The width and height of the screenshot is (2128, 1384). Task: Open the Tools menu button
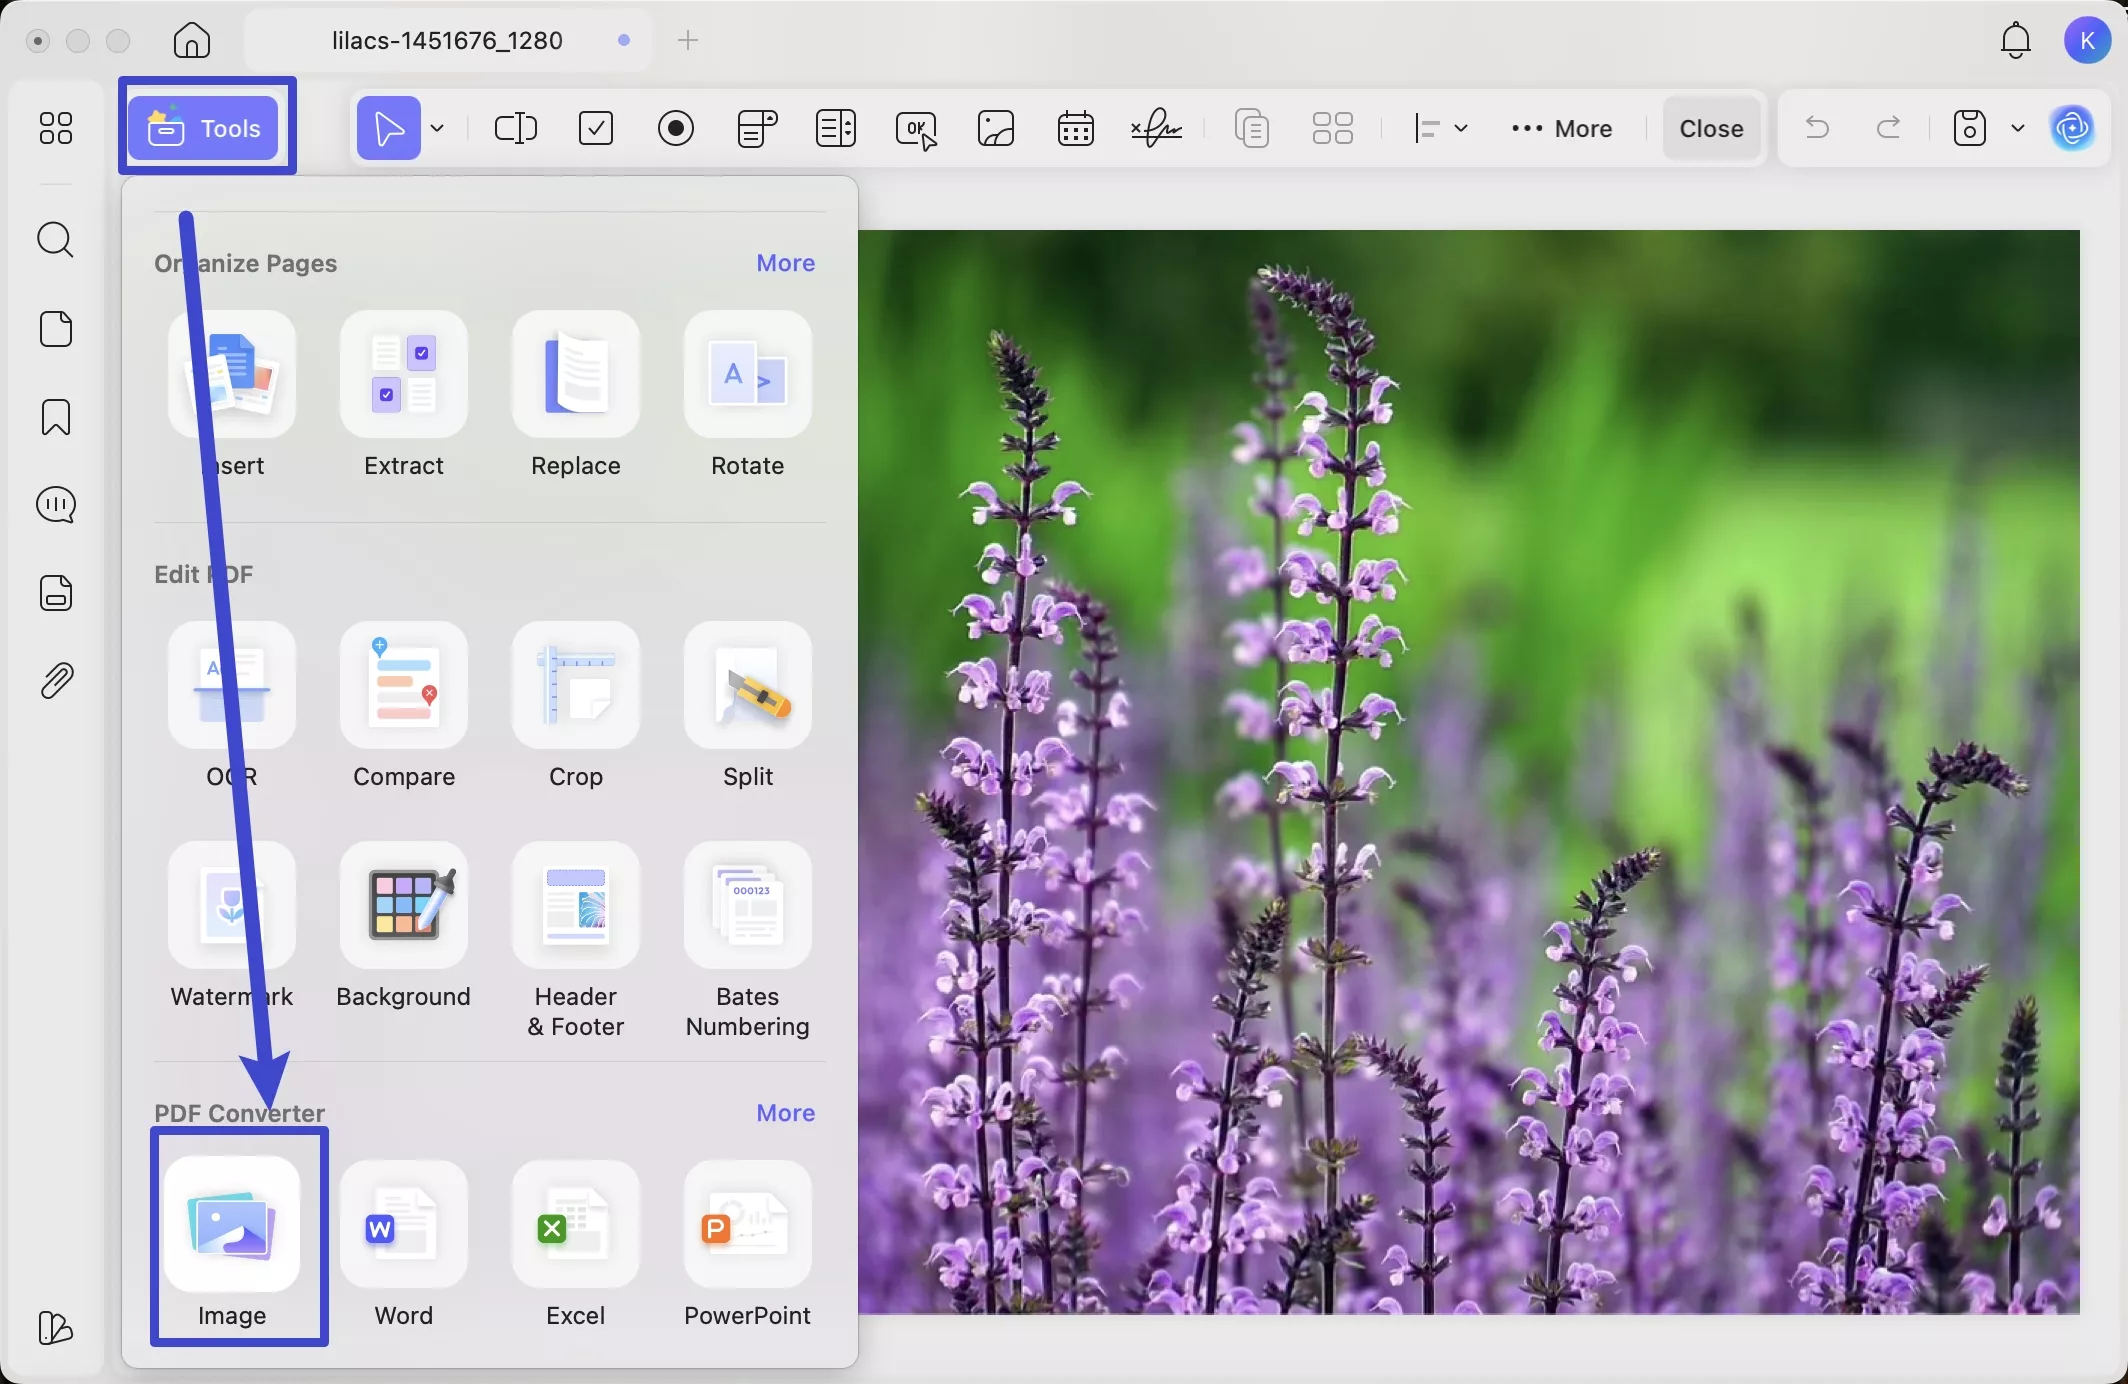click(x=206, y=128)
